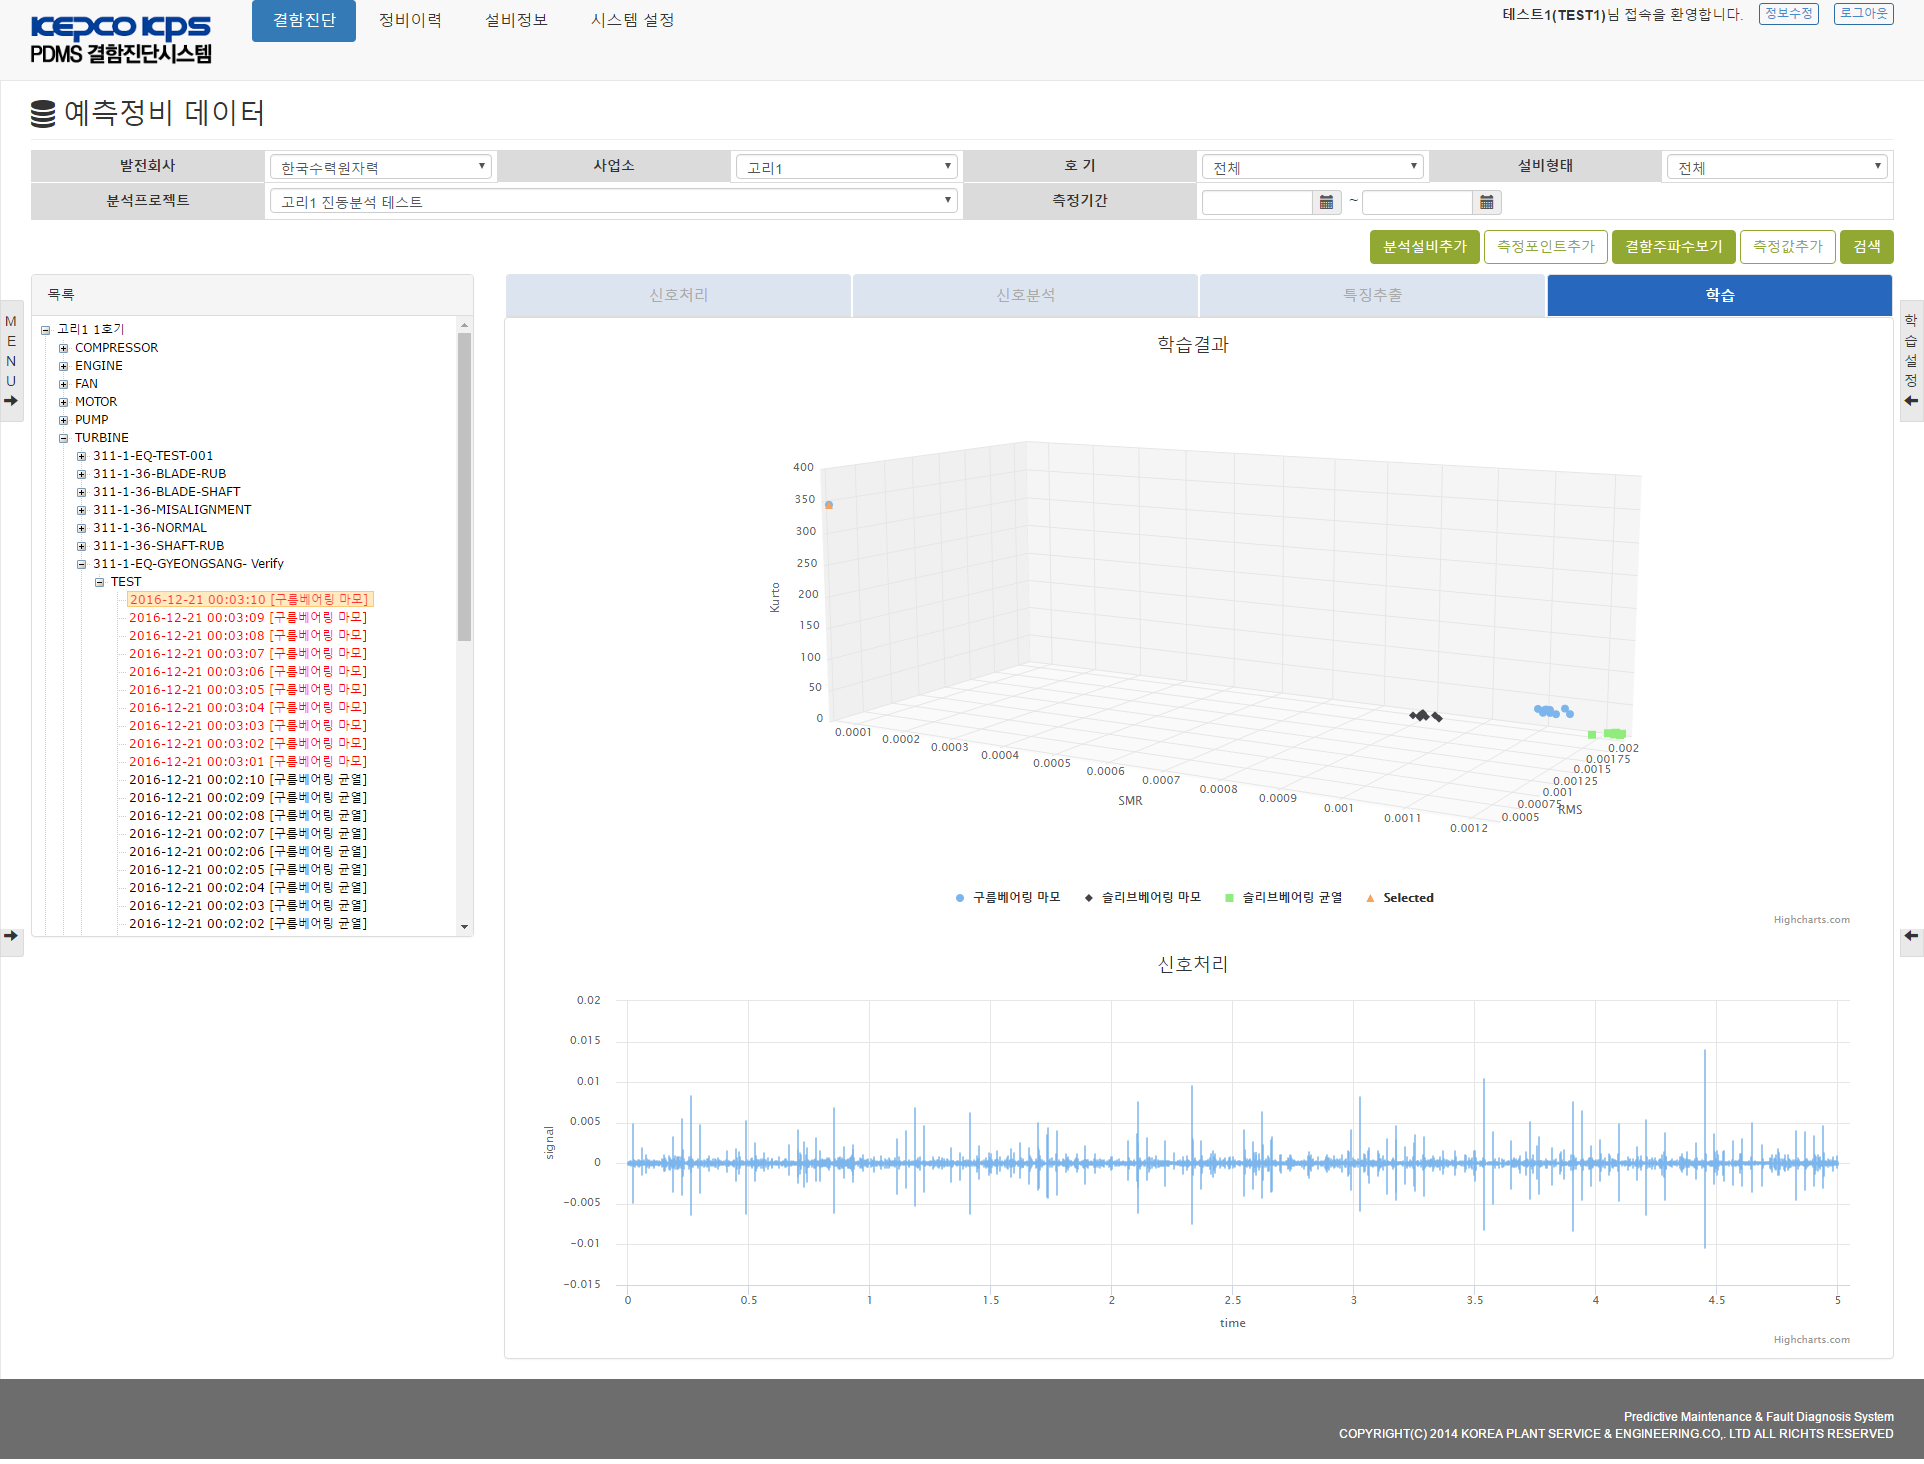Switch to the 신호분석 tab
Image resolution: width=1924 pixels, height=1464 pixels.
(x=1026, y=296)
